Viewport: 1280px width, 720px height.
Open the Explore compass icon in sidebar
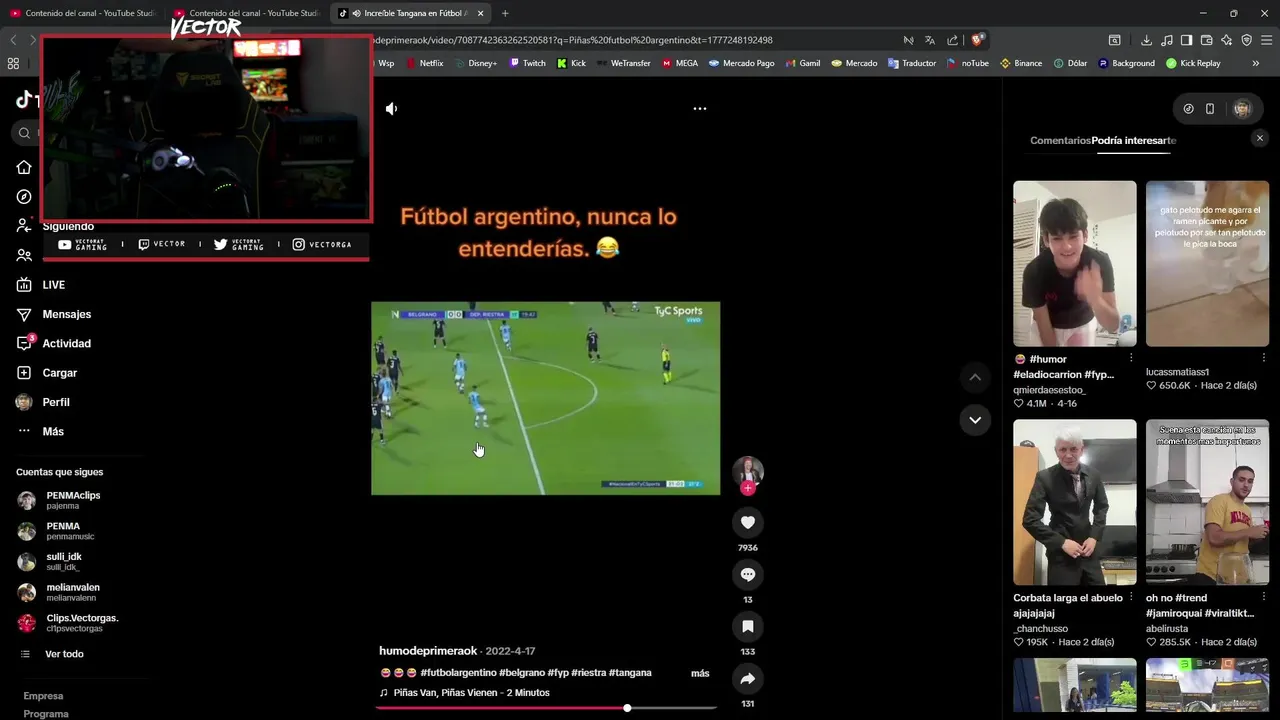[x=24, y=197]
